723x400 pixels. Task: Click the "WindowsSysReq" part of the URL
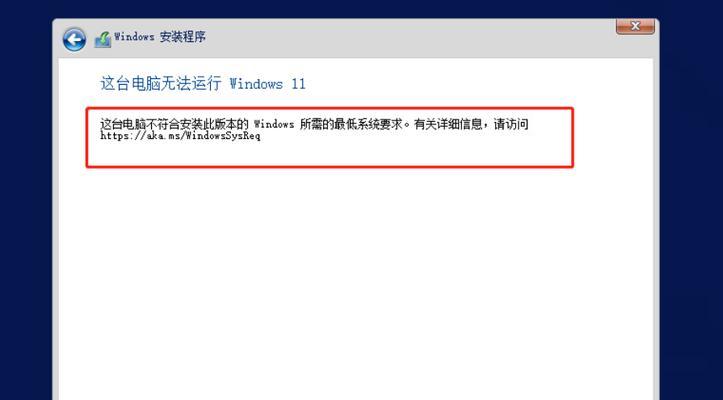[223, 136]
